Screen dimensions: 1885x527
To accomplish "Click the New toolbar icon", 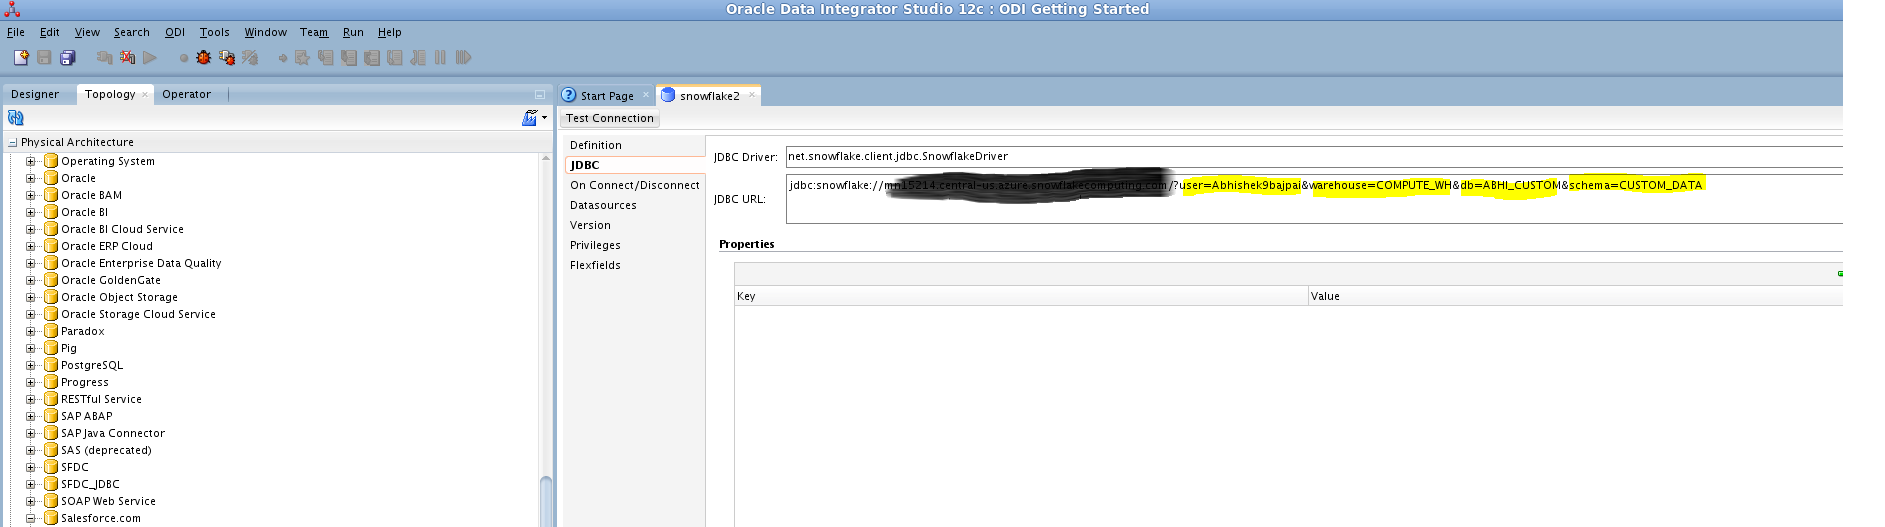I will pos(21,58).
